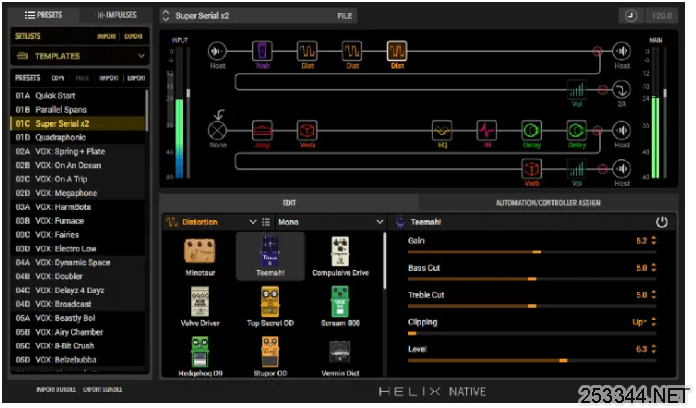This screenshot has height=408, width=696.
Task: Click Presets Export button
Action: point(136,78)
